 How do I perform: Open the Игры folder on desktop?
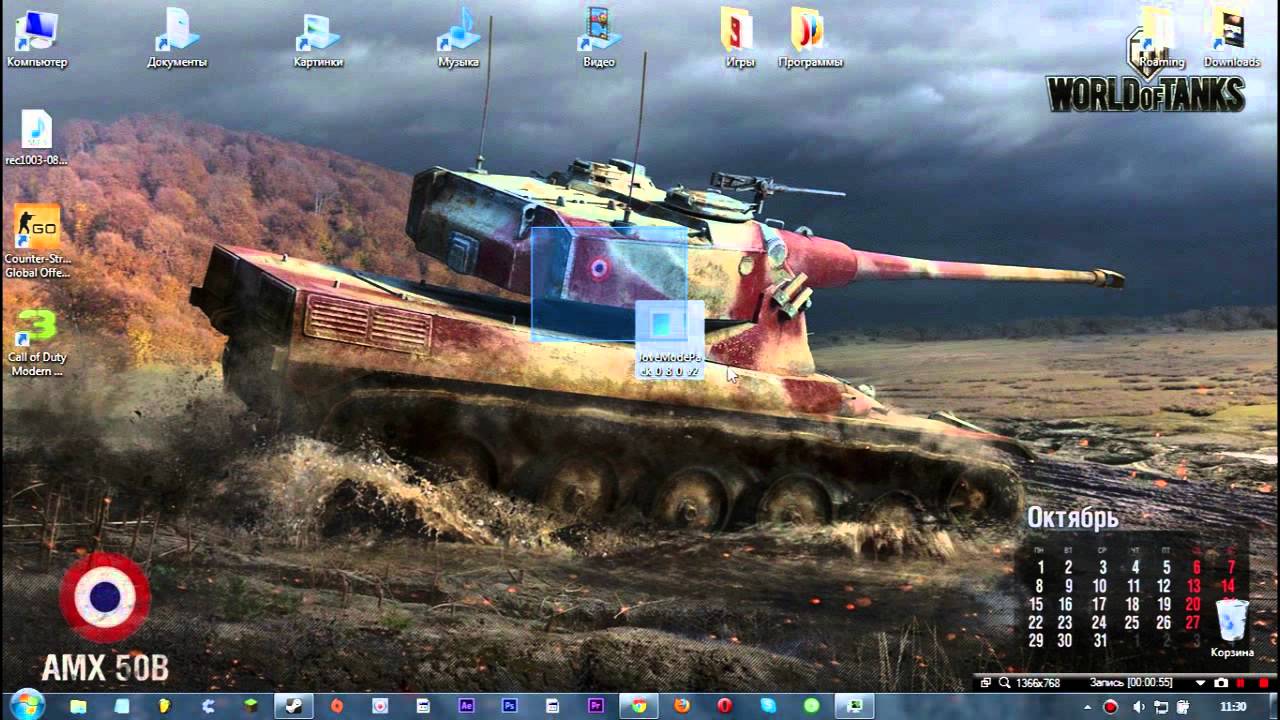click(739, 38)
